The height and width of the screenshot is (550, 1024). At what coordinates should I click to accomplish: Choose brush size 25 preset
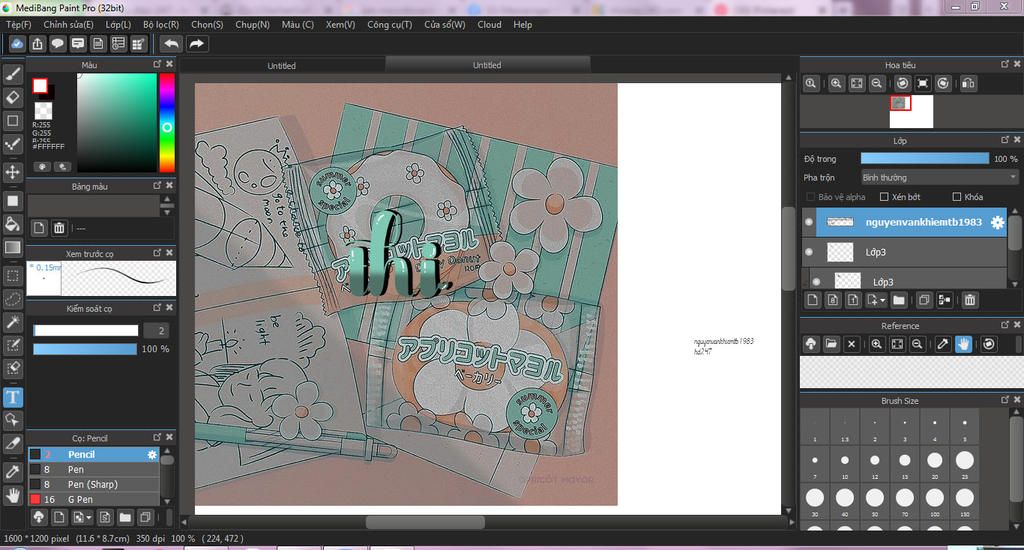[965, 463]
